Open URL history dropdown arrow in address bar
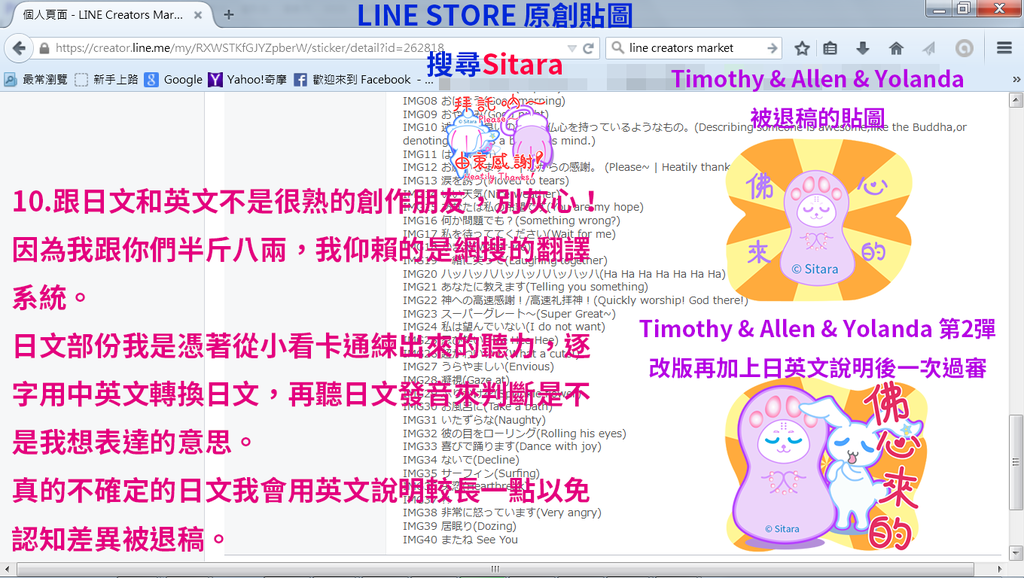Screen dimensions: 1024x578 tap(572, 48)
